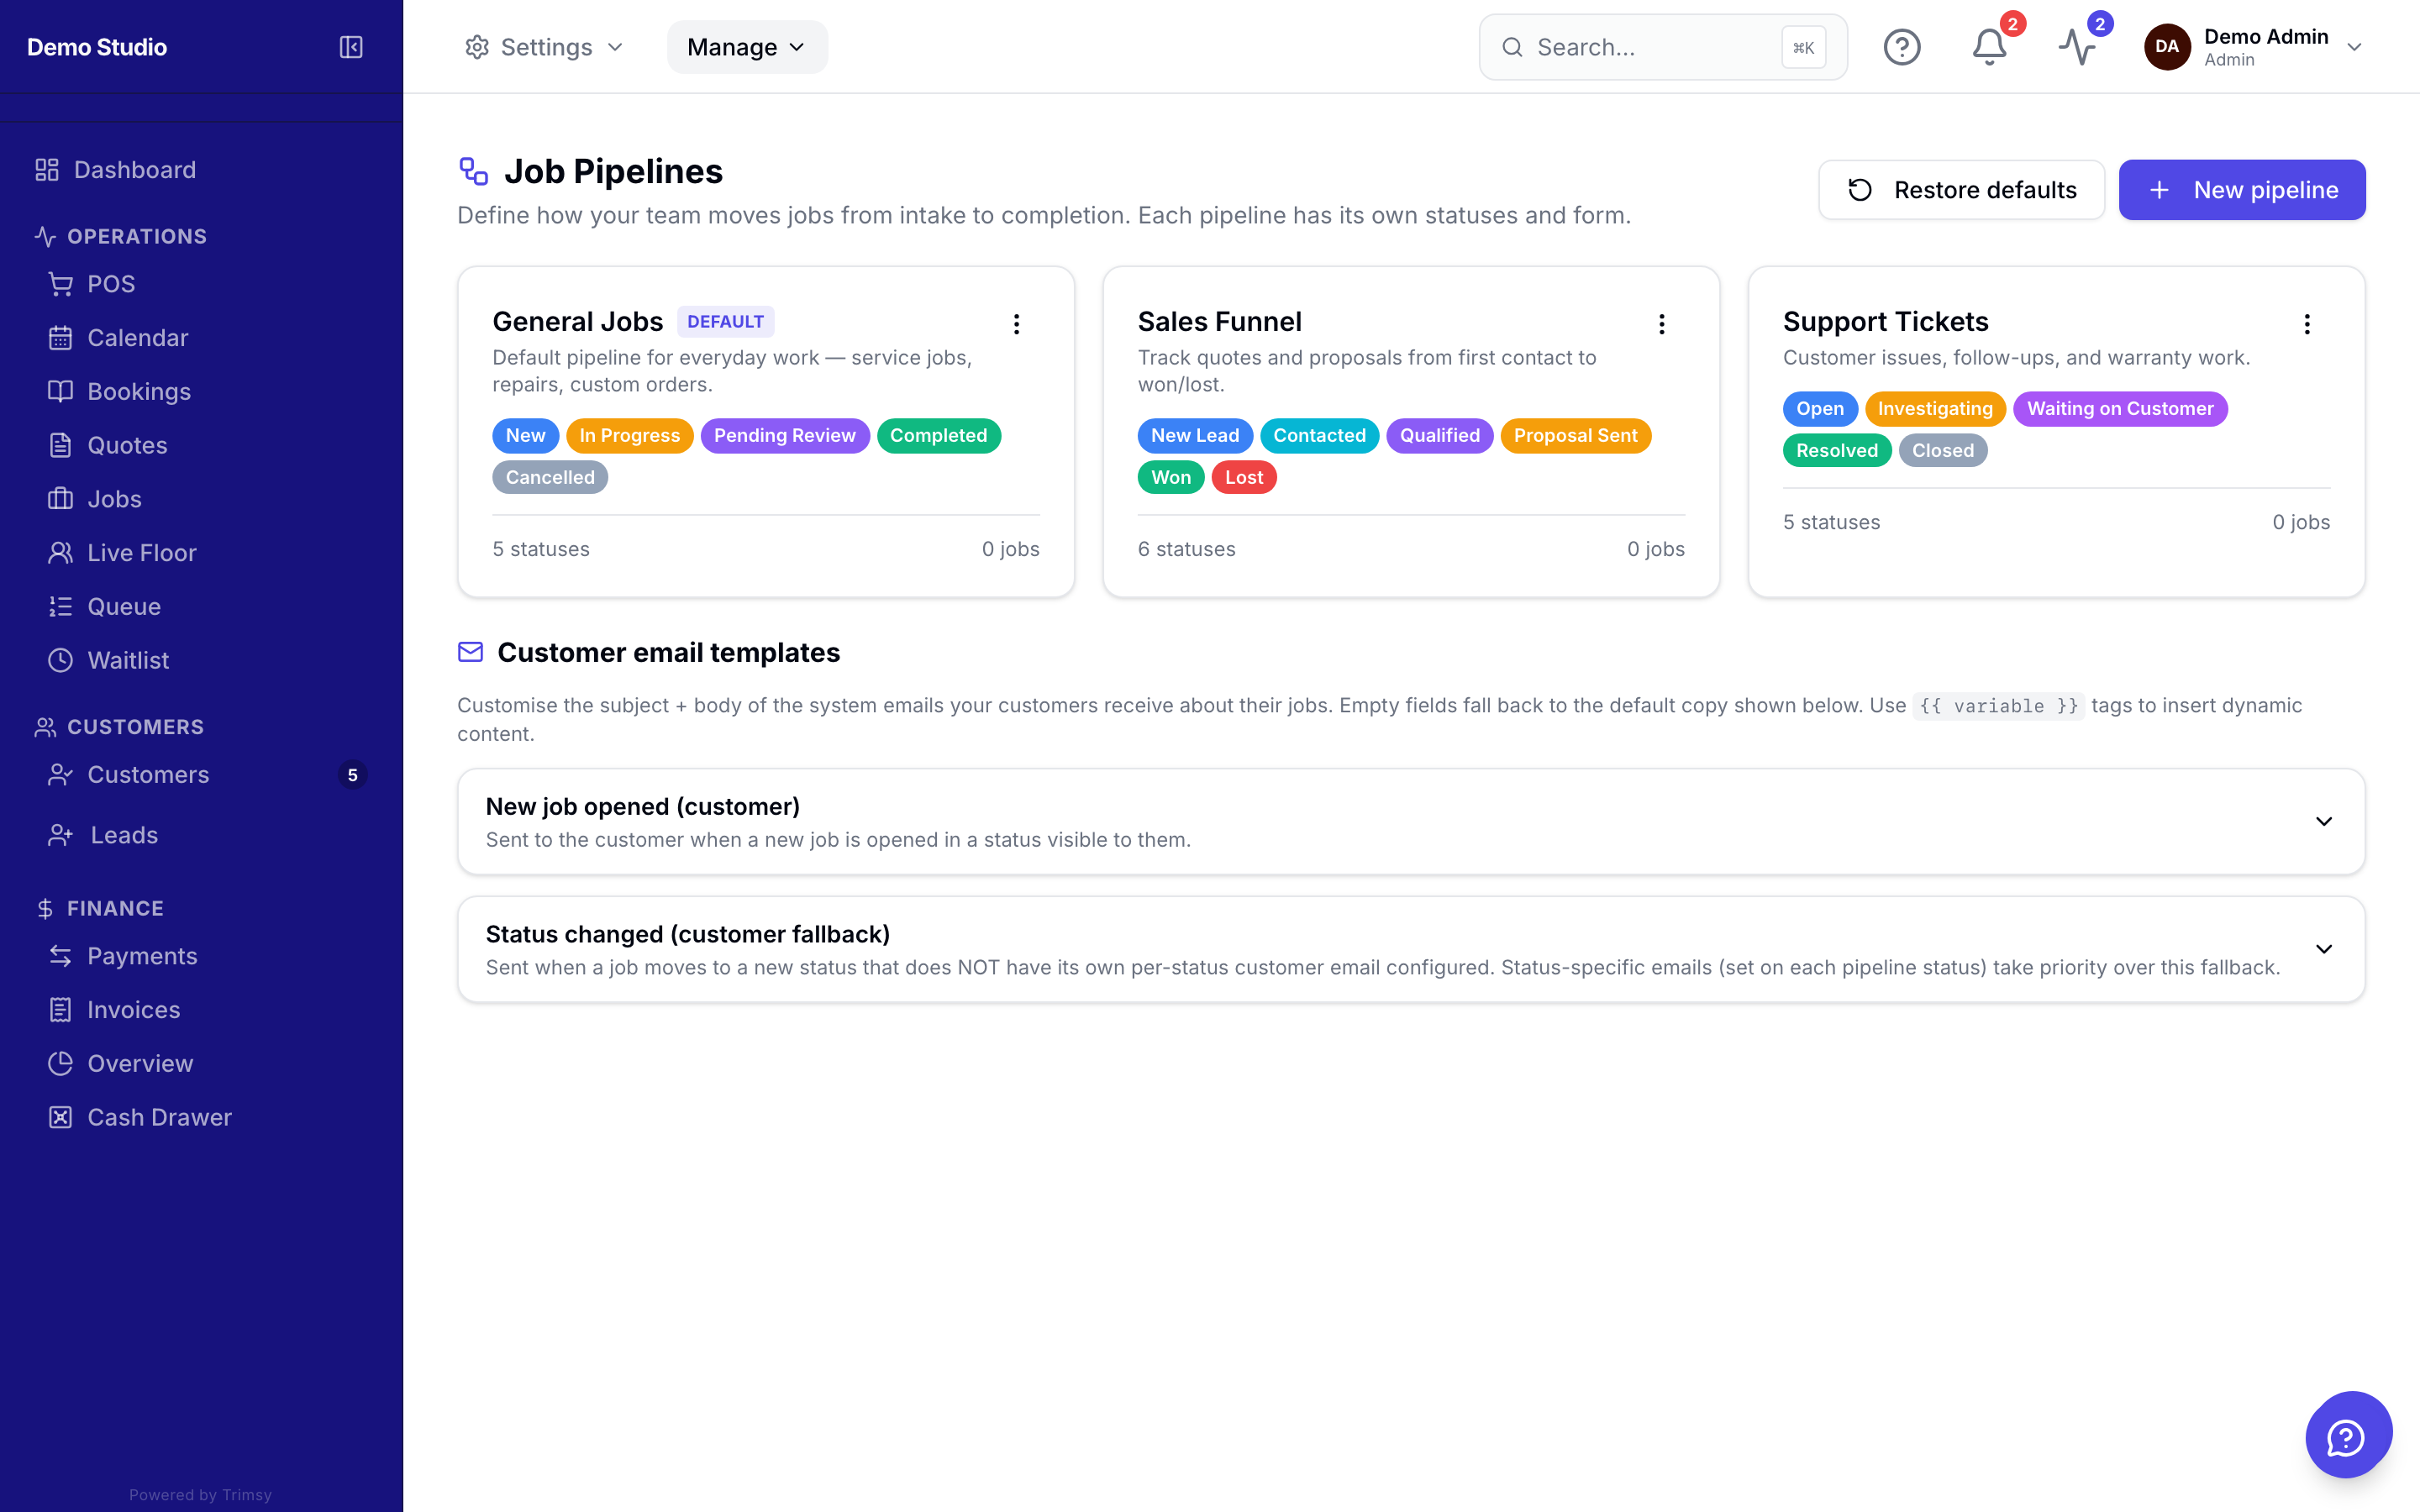
Task: Click the Calendar icon in sidebar
Action: tap(60, 338)
